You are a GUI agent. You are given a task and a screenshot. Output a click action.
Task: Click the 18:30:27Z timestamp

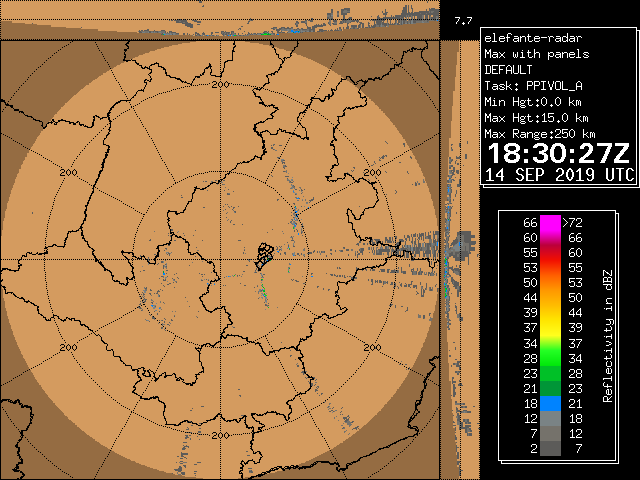[557, 153]
